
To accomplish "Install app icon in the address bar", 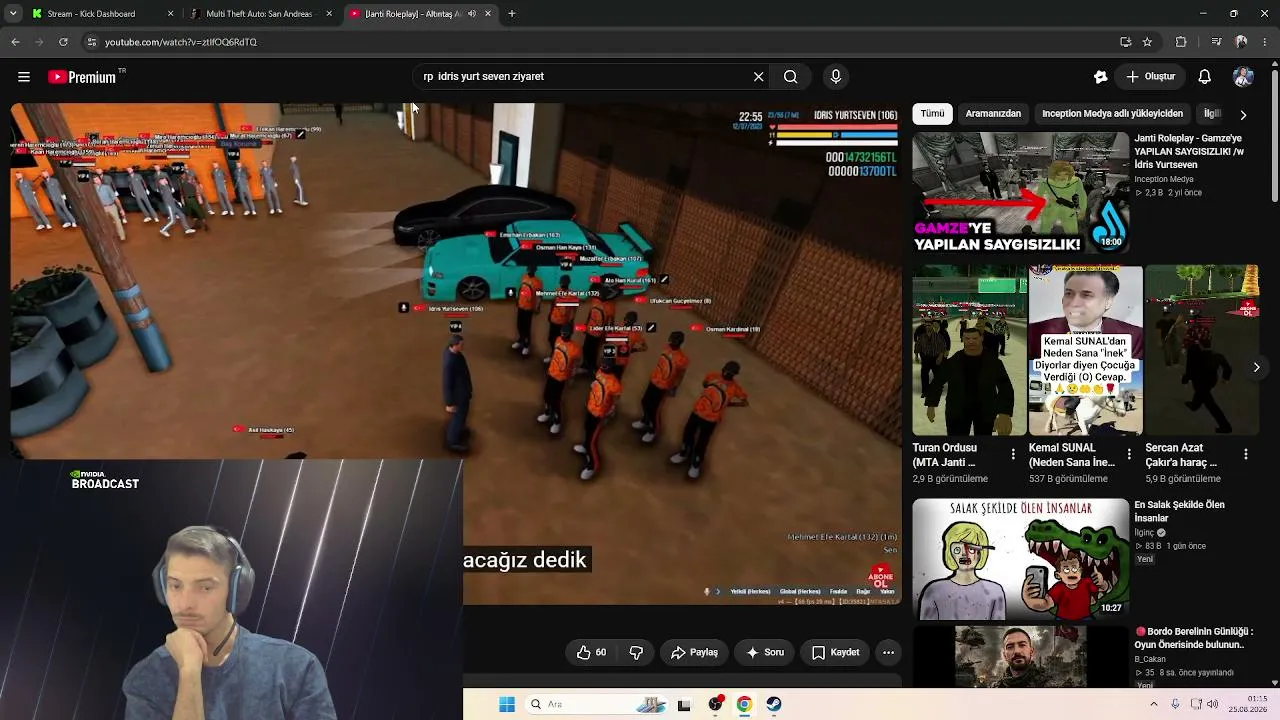I will 1126,42.
